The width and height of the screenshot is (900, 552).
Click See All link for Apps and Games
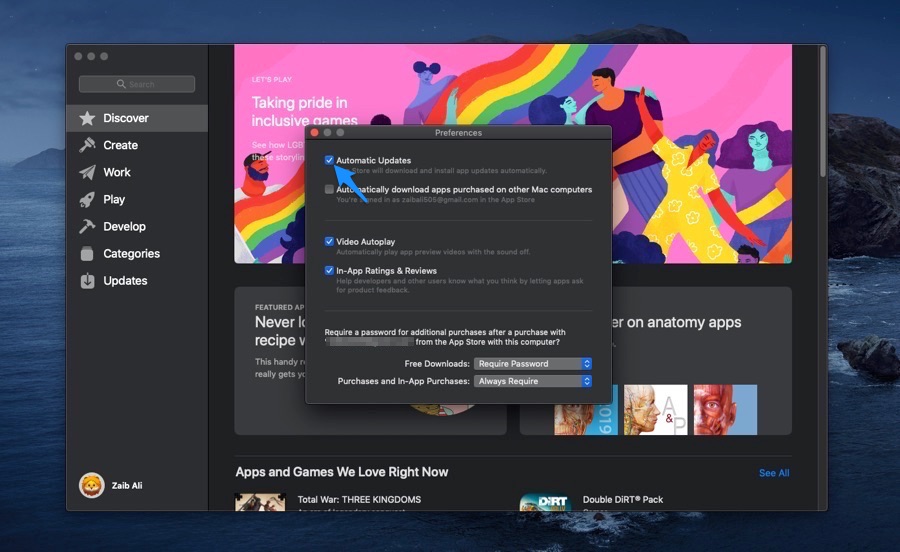pyautogui.click(x=774, y=473)
